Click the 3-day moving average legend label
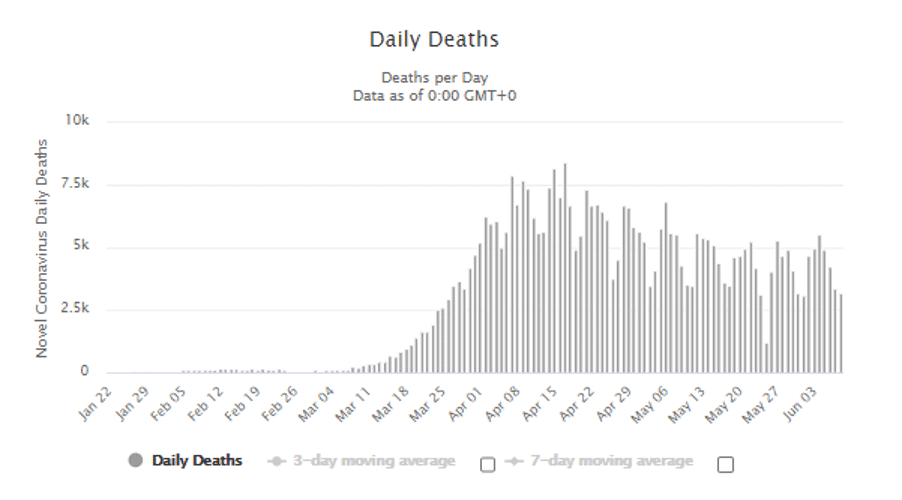The image size is (902, 500). tap(374, 461)
